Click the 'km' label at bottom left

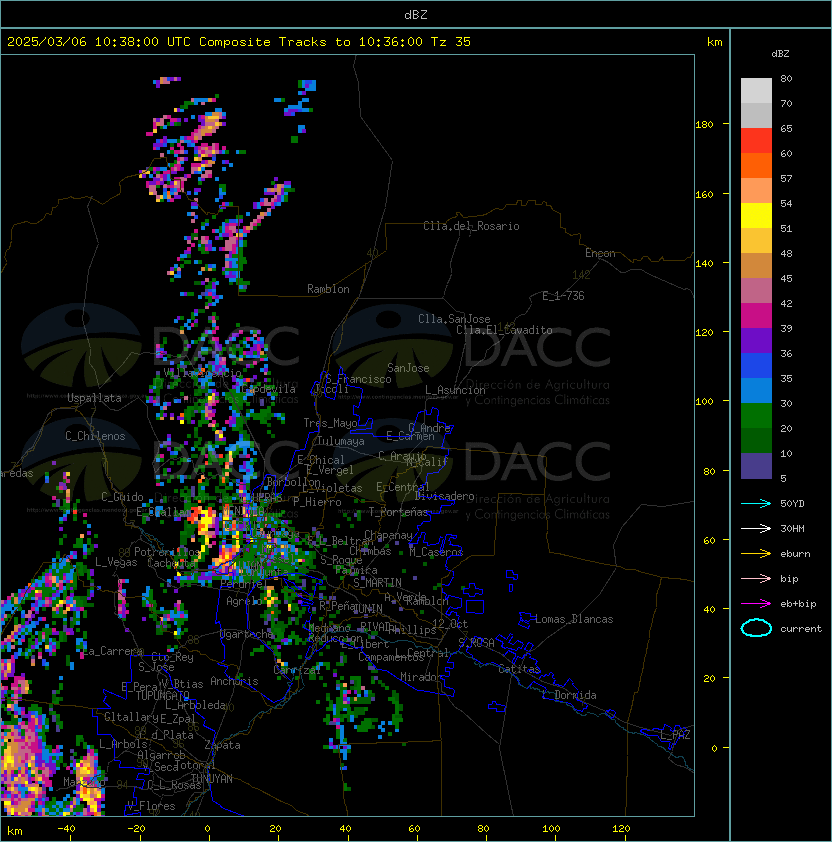point(15,831)
